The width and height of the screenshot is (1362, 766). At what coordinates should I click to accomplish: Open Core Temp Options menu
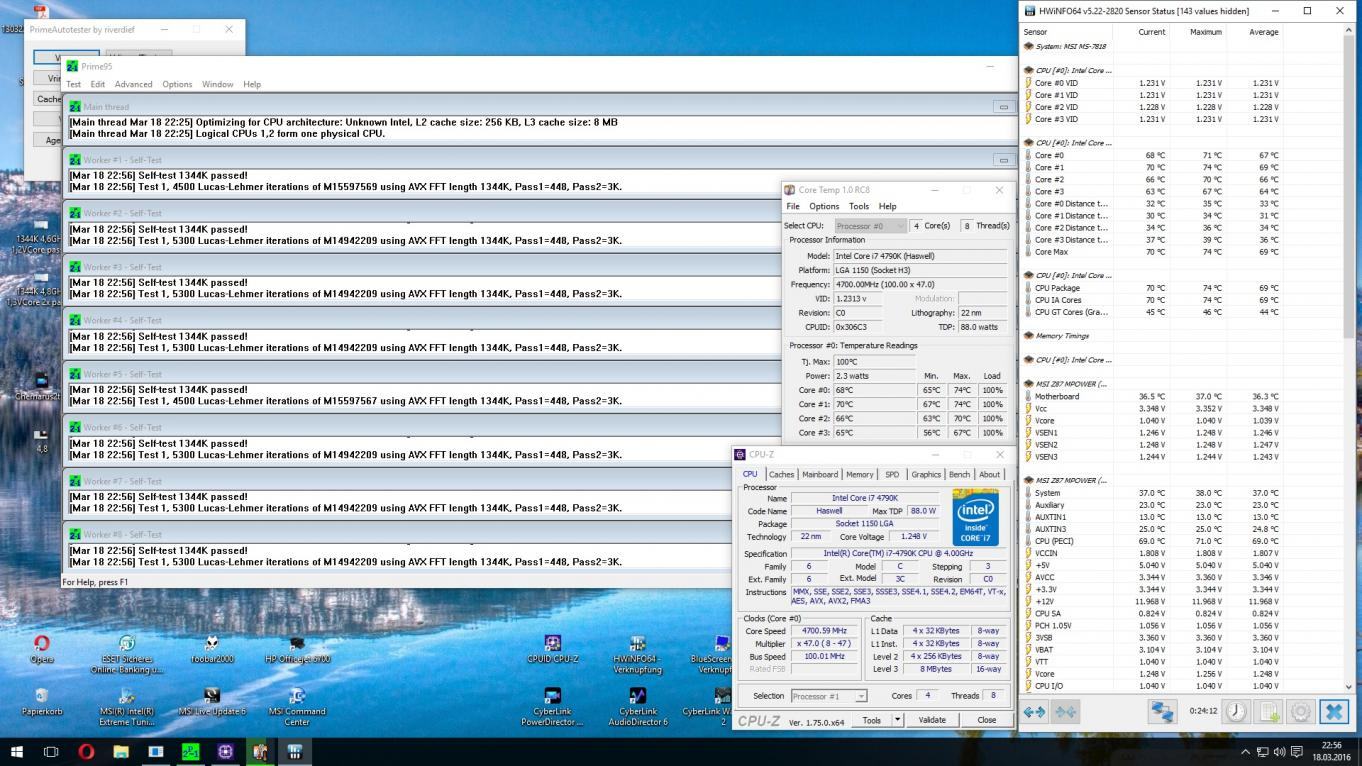pyautogui.click(x=824, y=206)
